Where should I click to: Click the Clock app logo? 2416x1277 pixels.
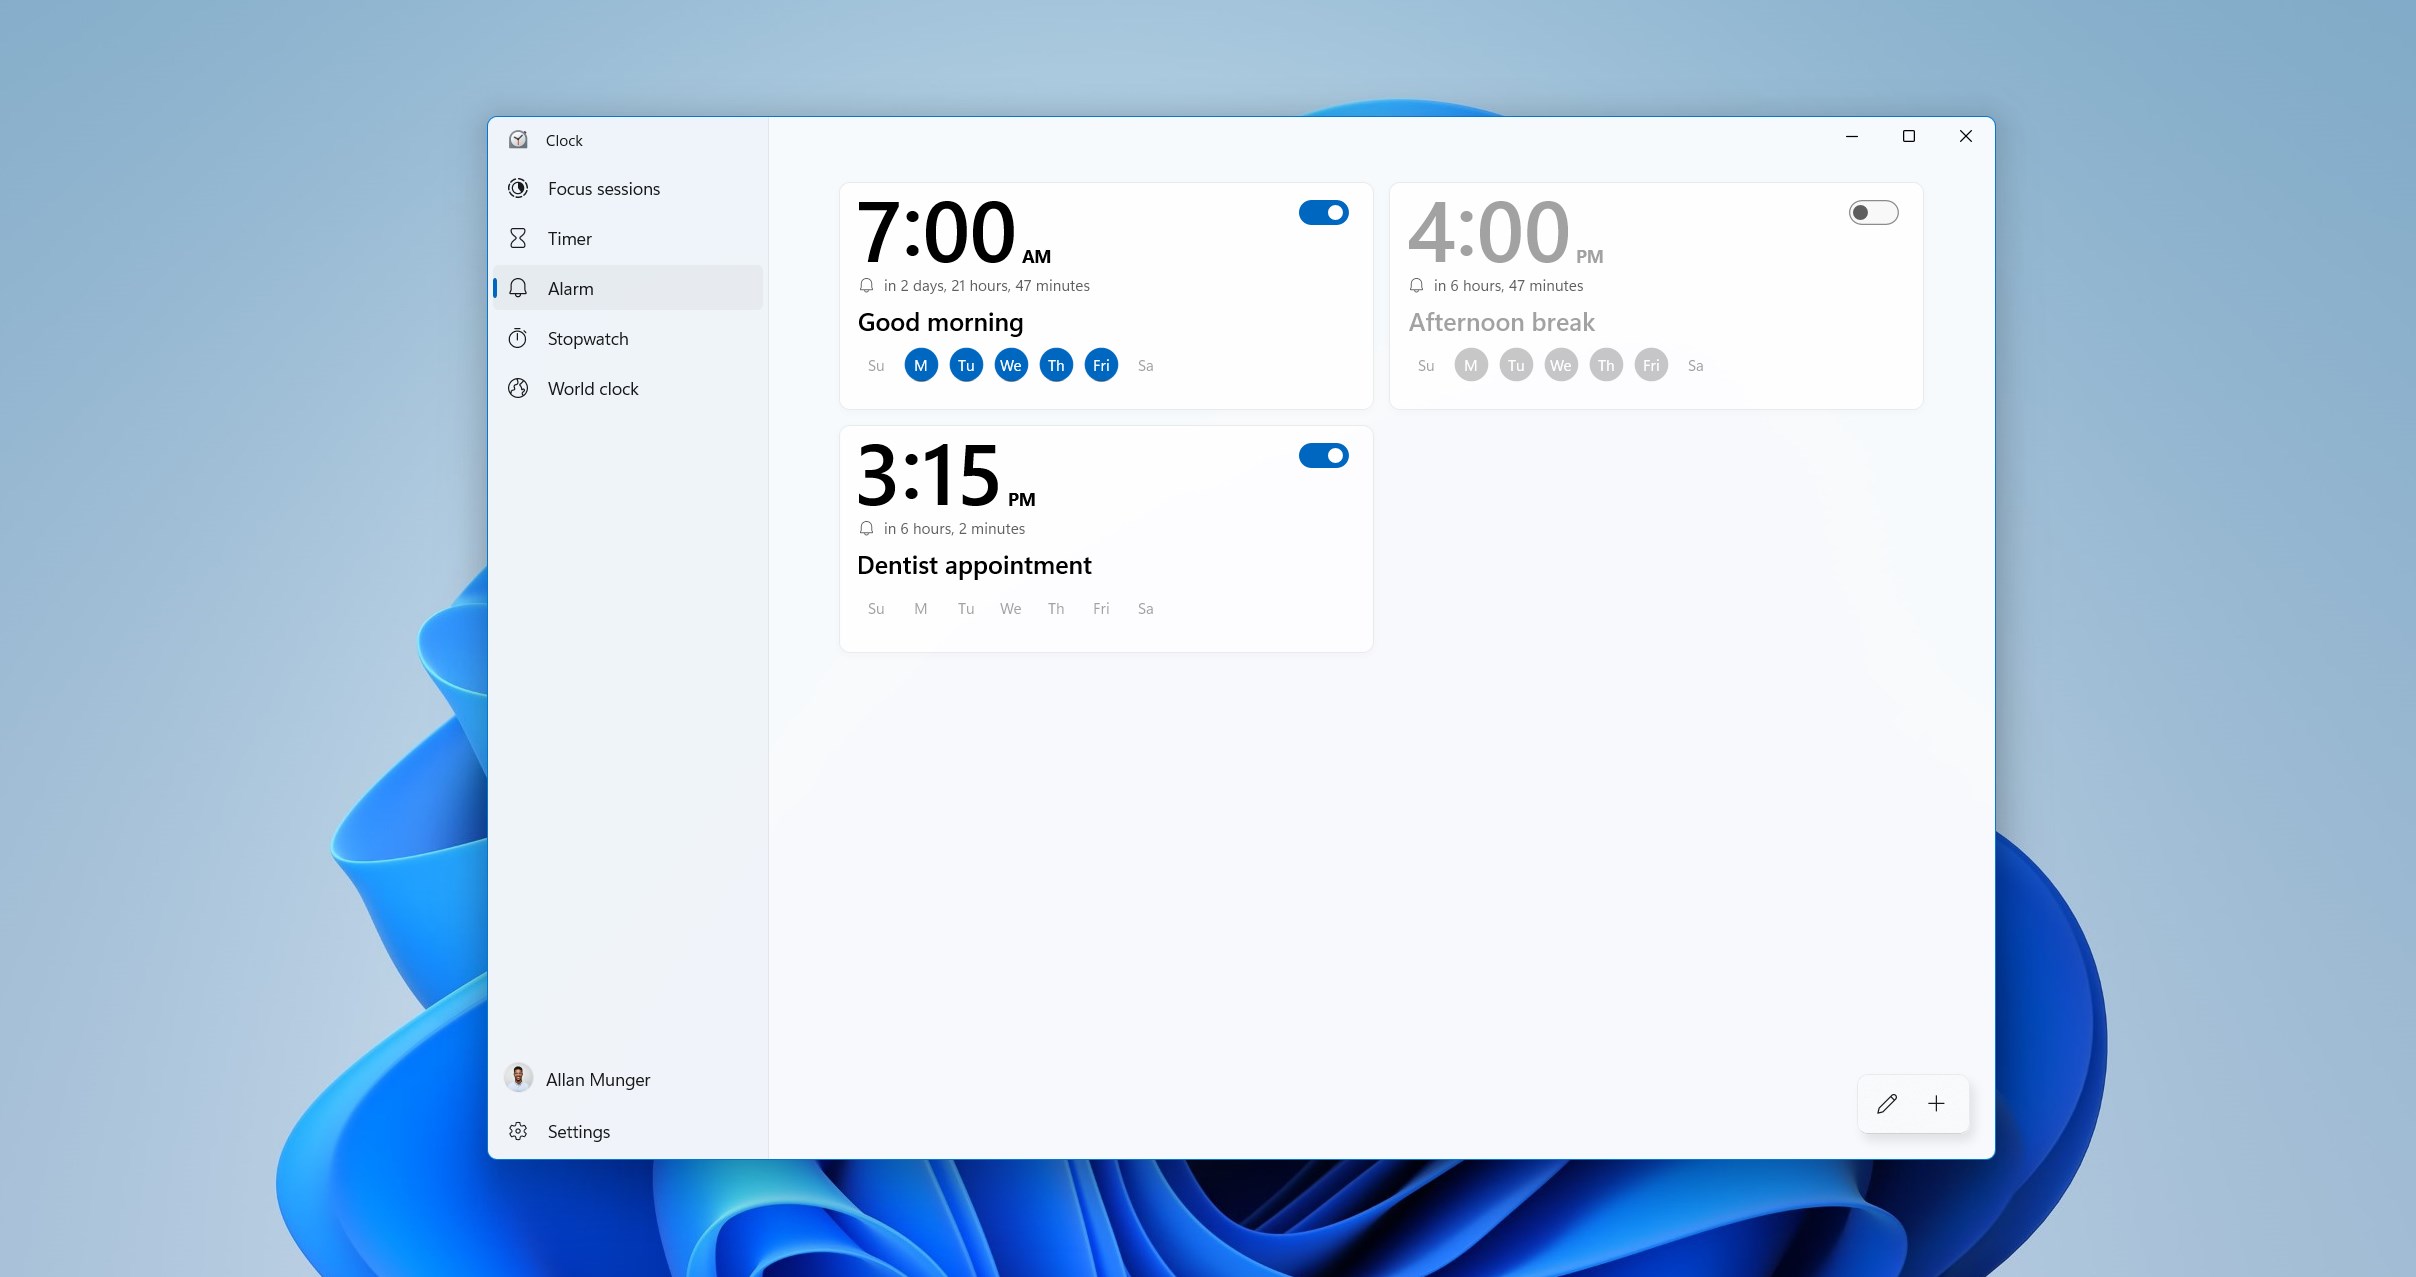coord(519,140)
